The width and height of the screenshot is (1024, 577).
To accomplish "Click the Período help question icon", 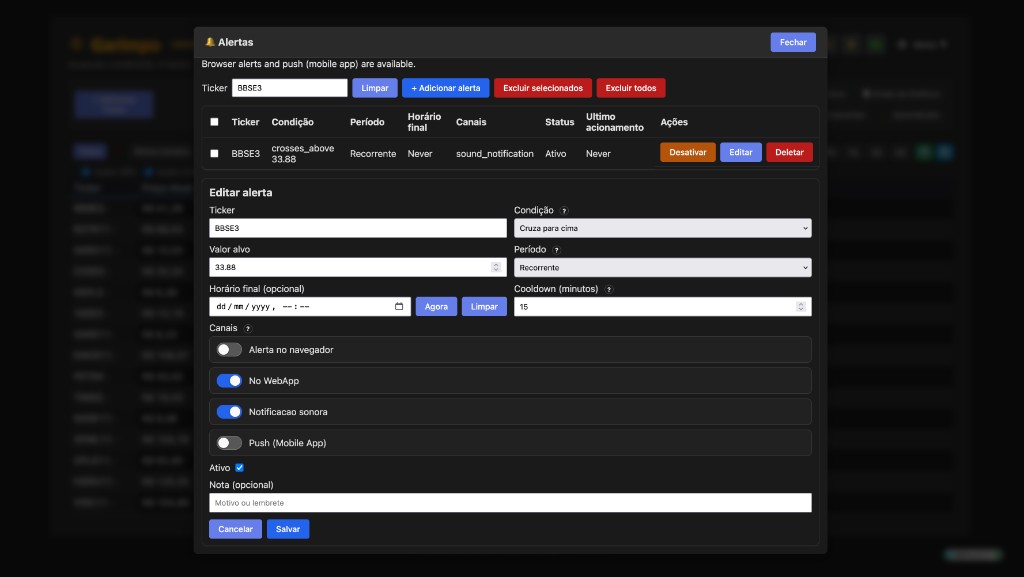I will pyautogui.click(x=556, y=250).
